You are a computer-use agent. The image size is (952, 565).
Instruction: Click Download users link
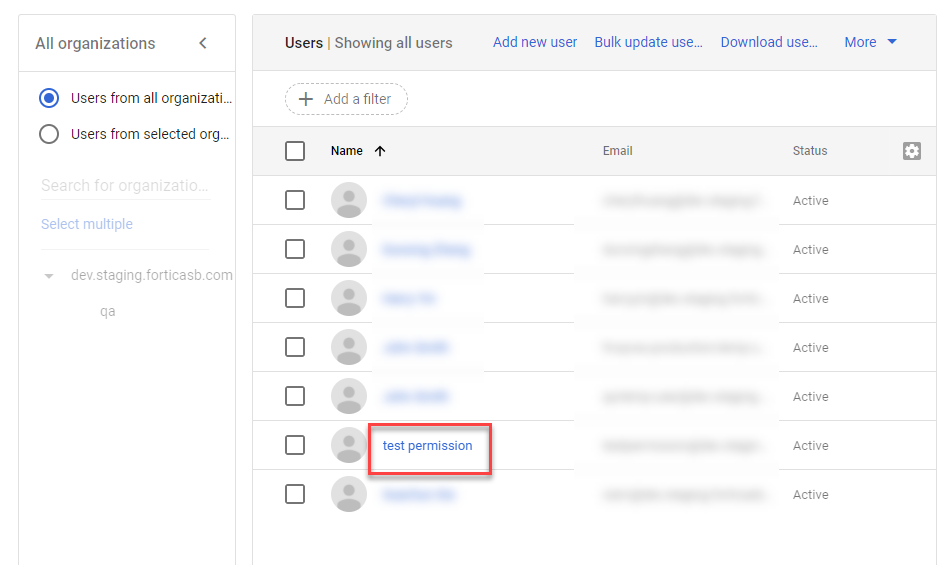click(x=769, y=42)
